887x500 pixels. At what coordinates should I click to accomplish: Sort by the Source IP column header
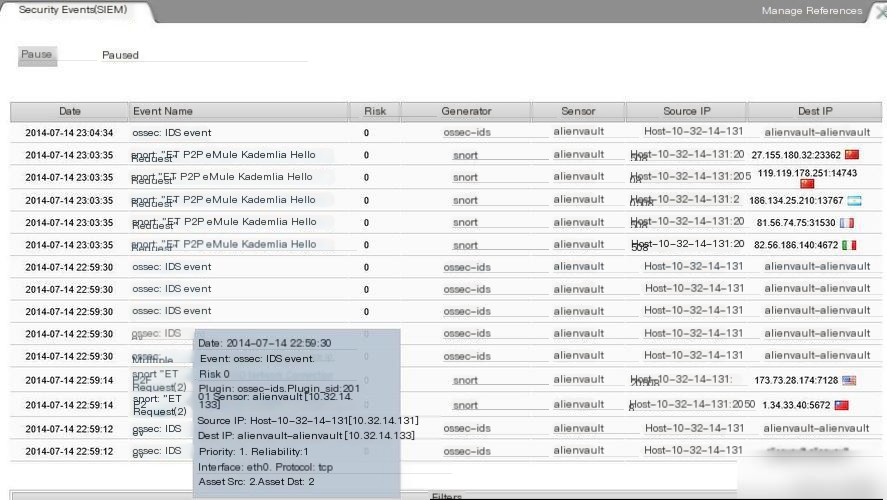pyautogui.click(x=686, y=111)
